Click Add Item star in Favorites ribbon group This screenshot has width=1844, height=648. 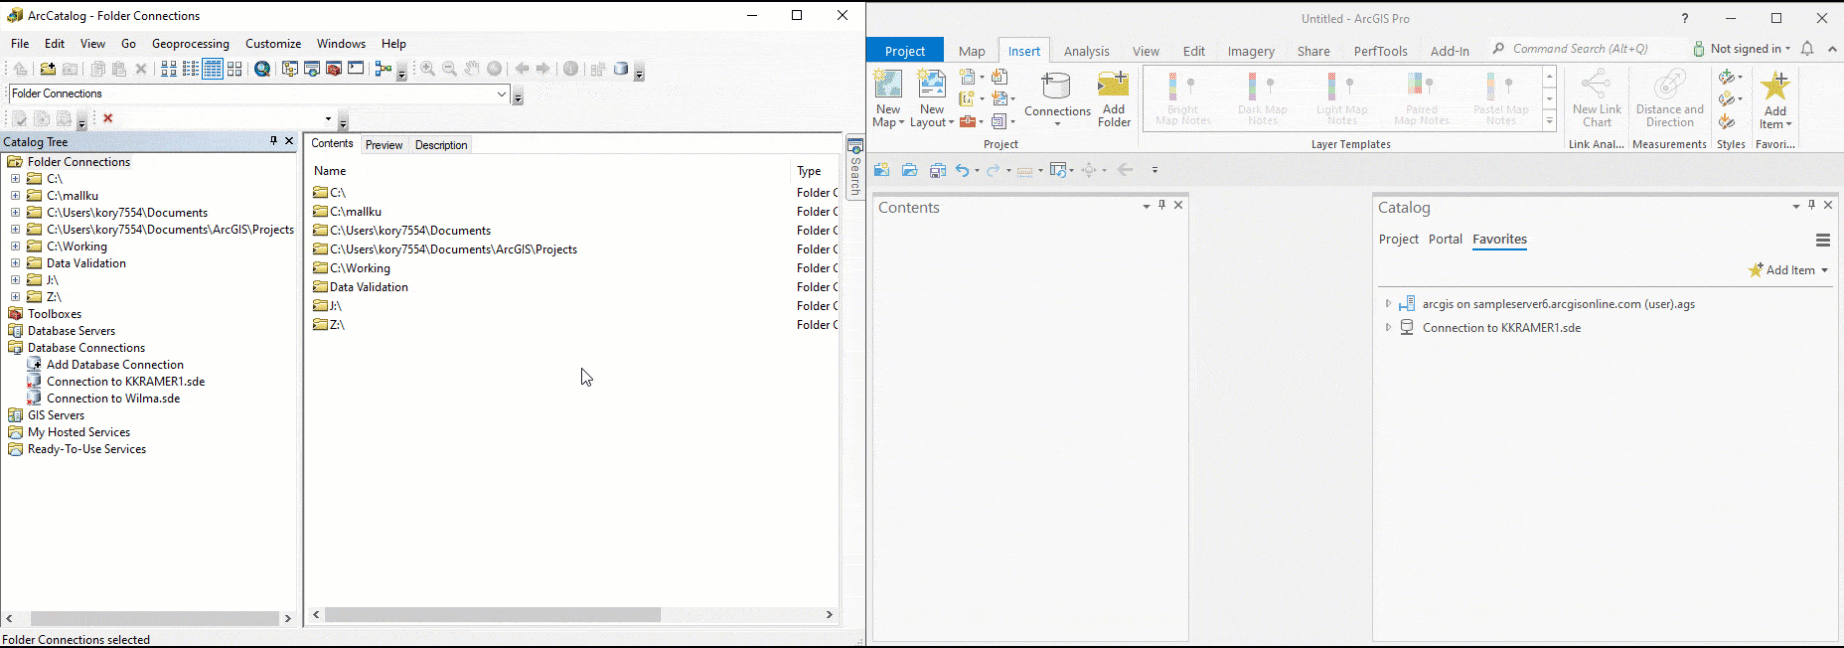click(x=1775, y=99)
